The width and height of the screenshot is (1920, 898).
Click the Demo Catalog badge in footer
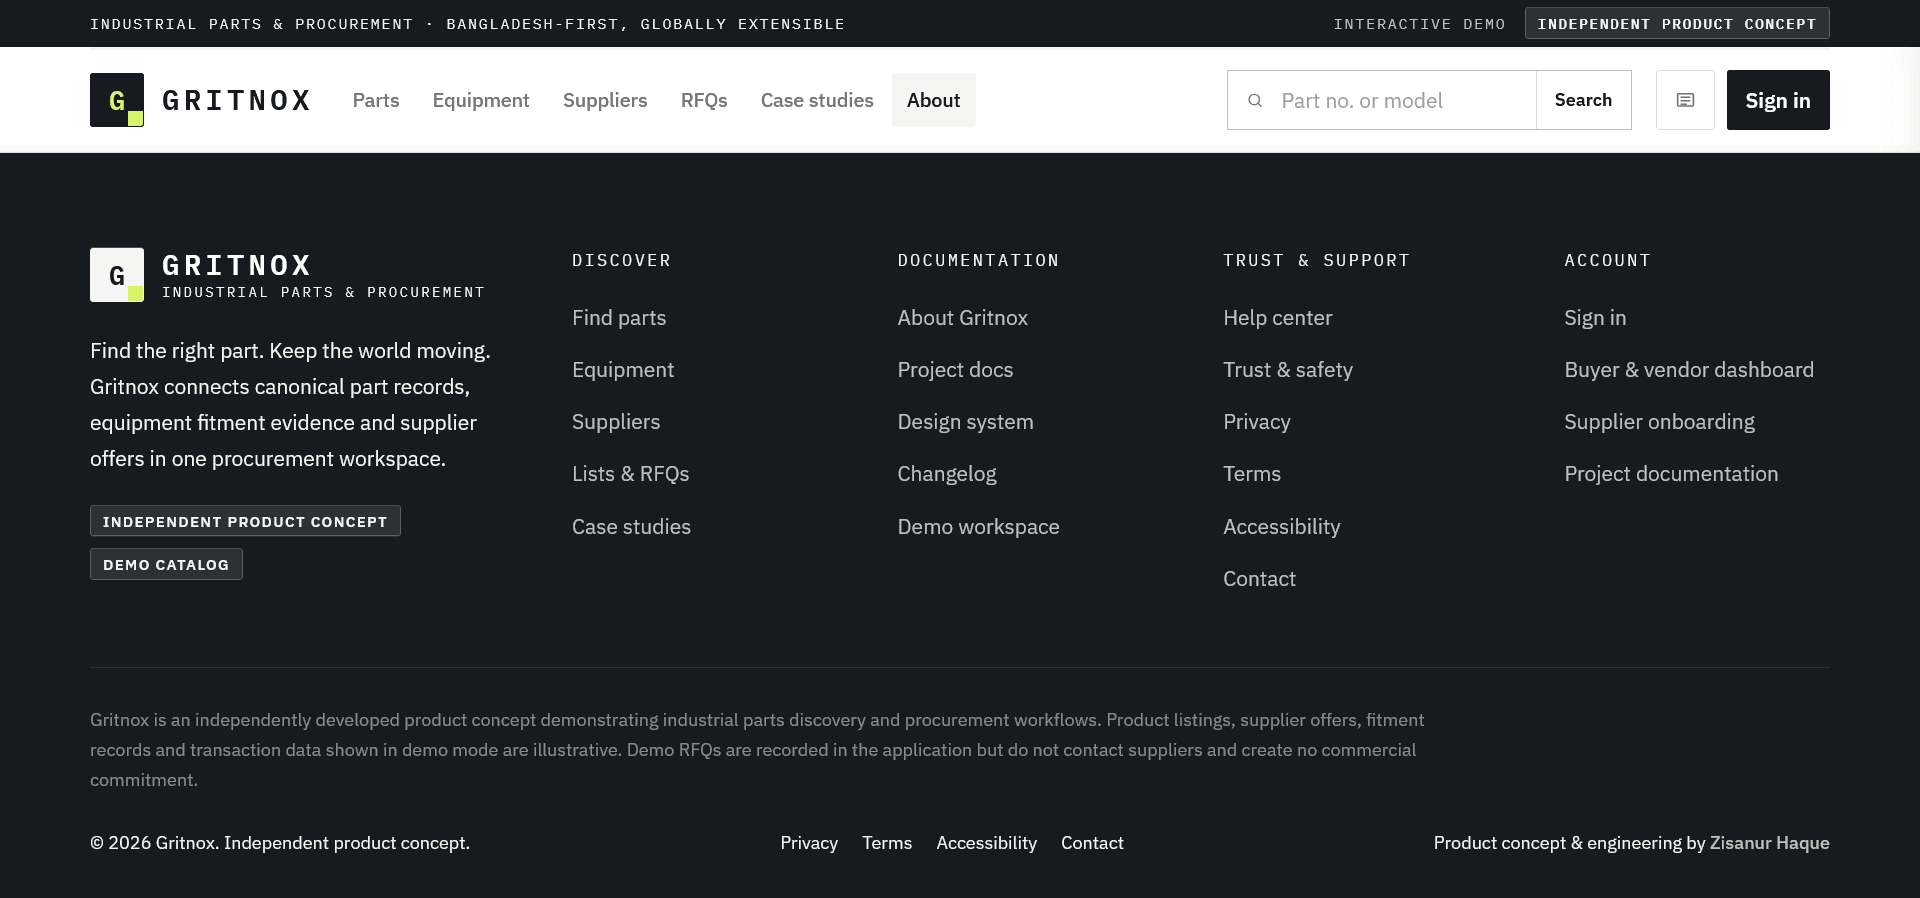point(166,564)
